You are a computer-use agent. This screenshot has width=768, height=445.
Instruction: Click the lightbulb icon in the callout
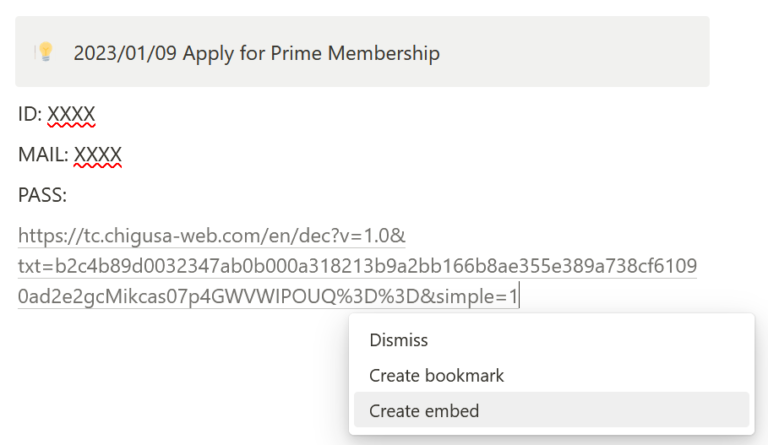pyautogui.click(x=44, y=52)
